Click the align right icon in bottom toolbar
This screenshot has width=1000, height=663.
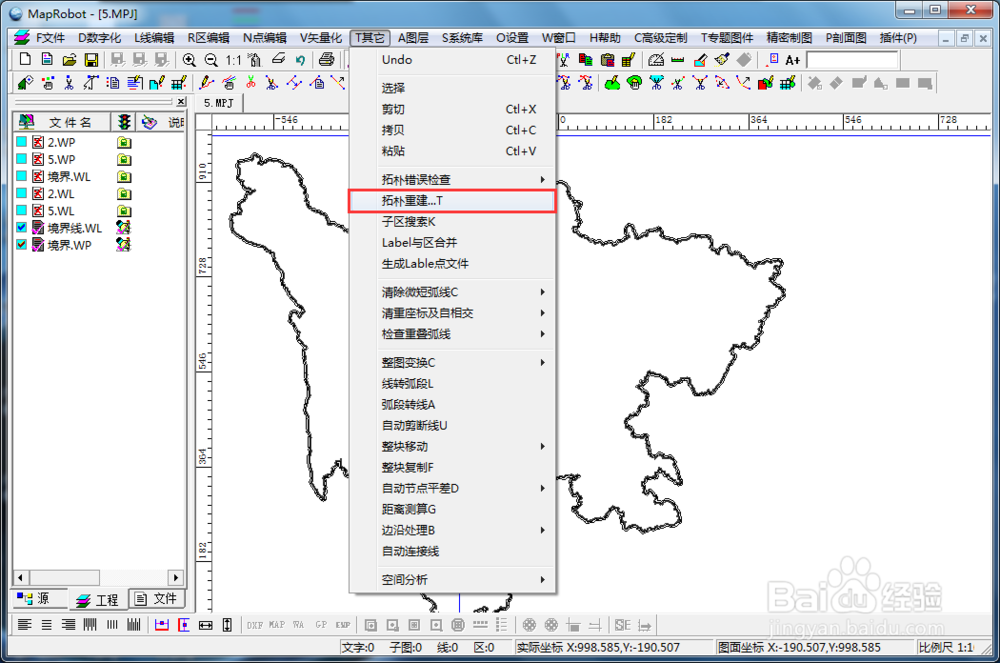[x=68, y=625]
